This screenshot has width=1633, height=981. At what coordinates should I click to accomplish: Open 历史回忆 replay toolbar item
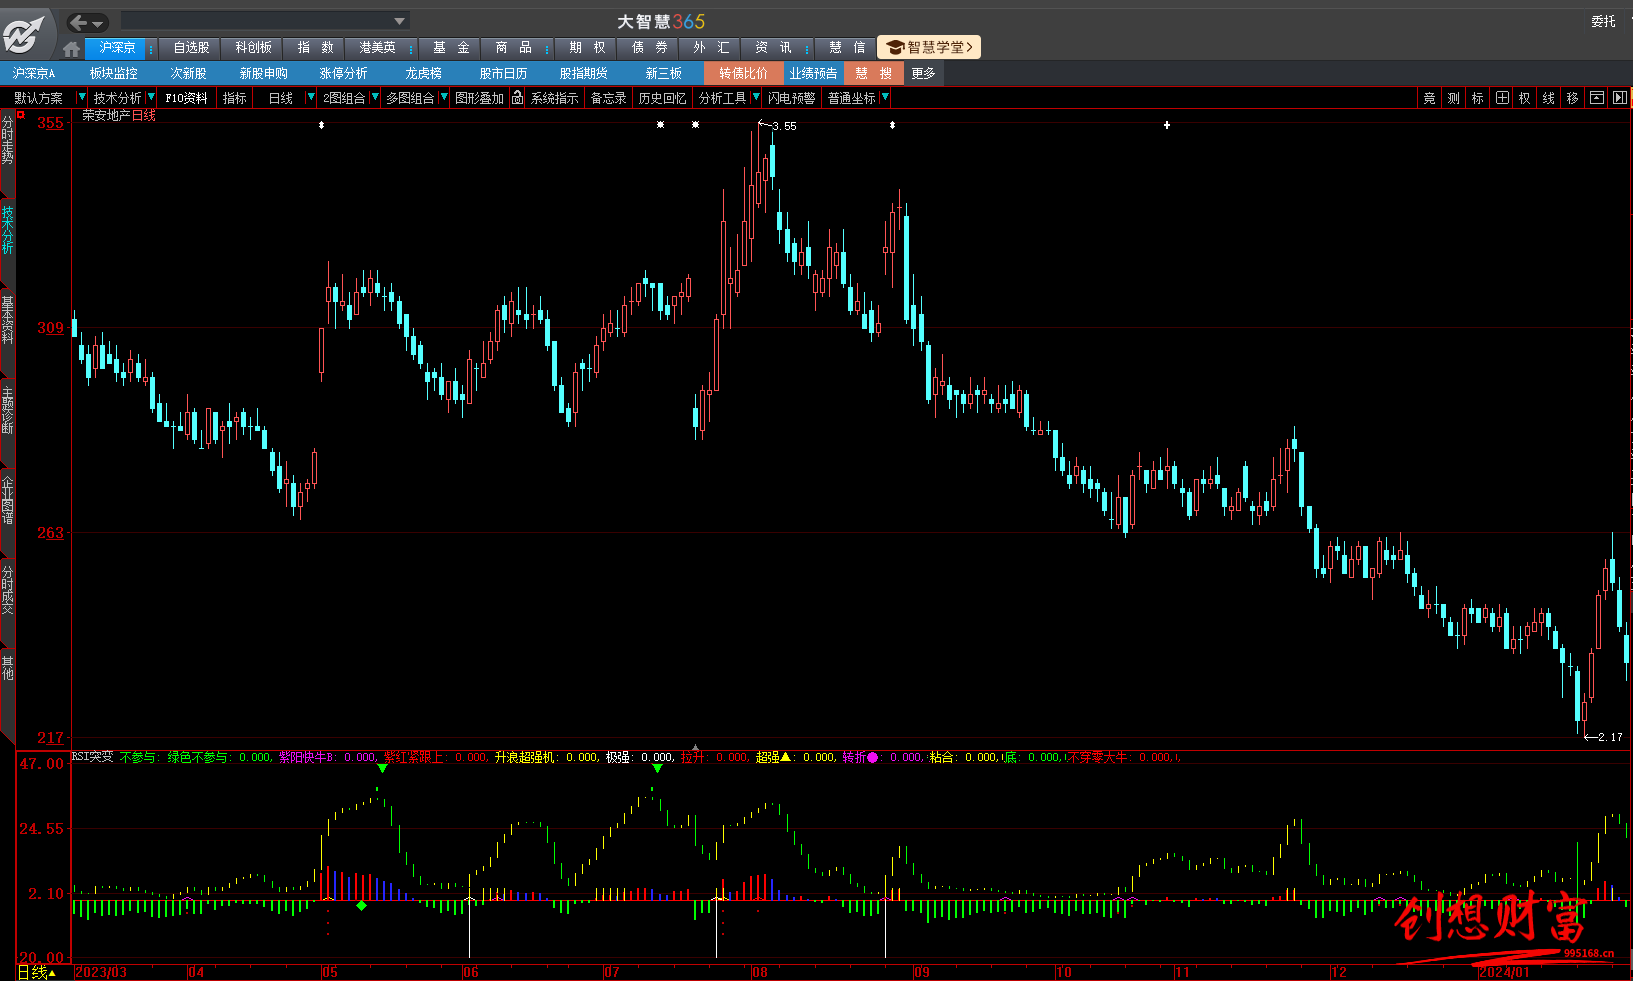662,98
